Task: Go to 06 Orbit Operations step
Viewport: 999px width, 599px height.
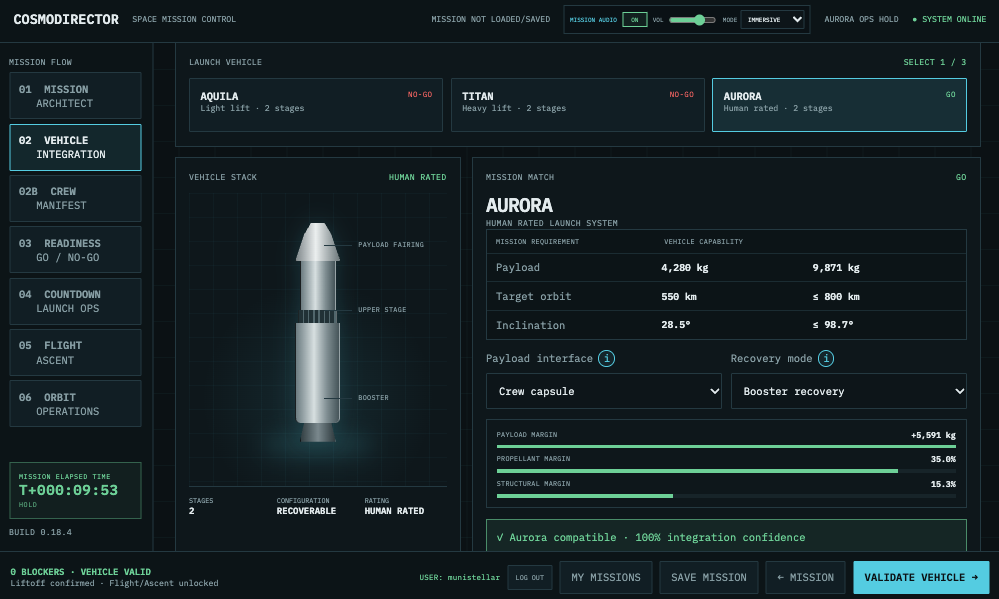Action: click(x=75, y=404)
